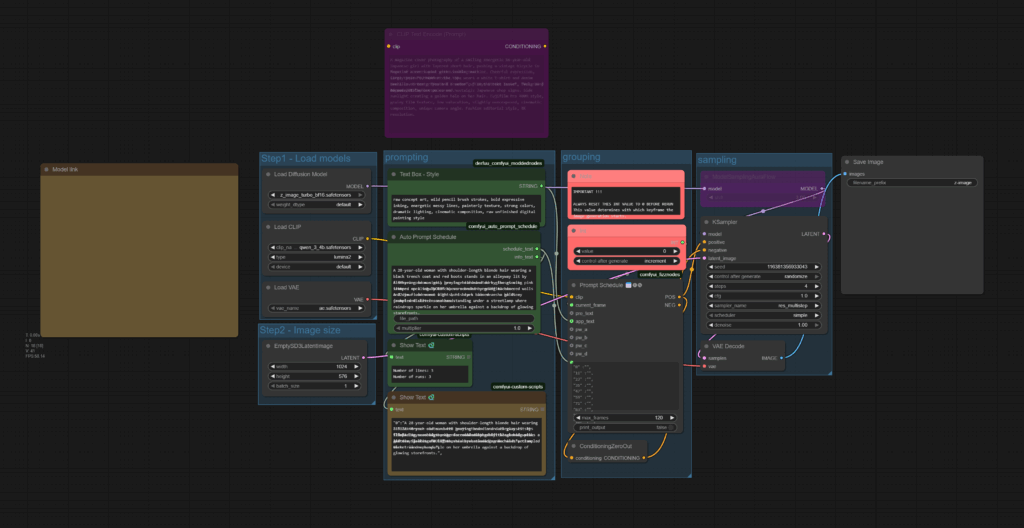Click the Prompt Schedule node title icon
The image size is (1024, 528).
click(628, 285)
